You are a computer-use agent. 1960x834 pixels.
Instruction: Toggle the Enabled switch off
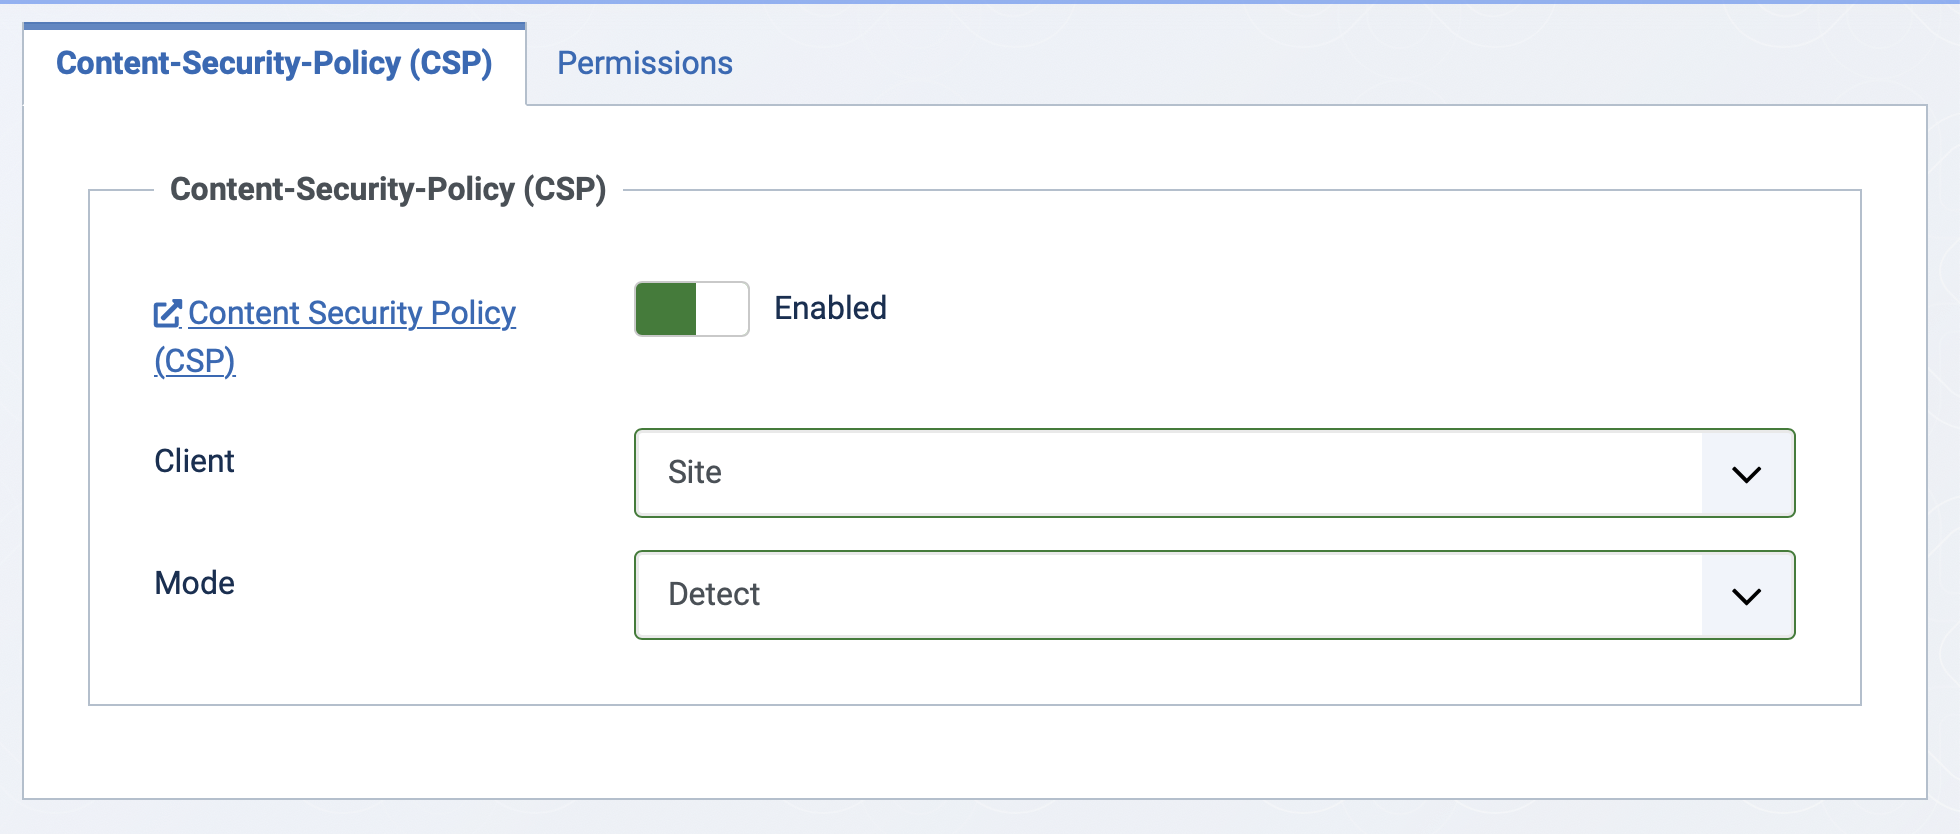[692, 309]
